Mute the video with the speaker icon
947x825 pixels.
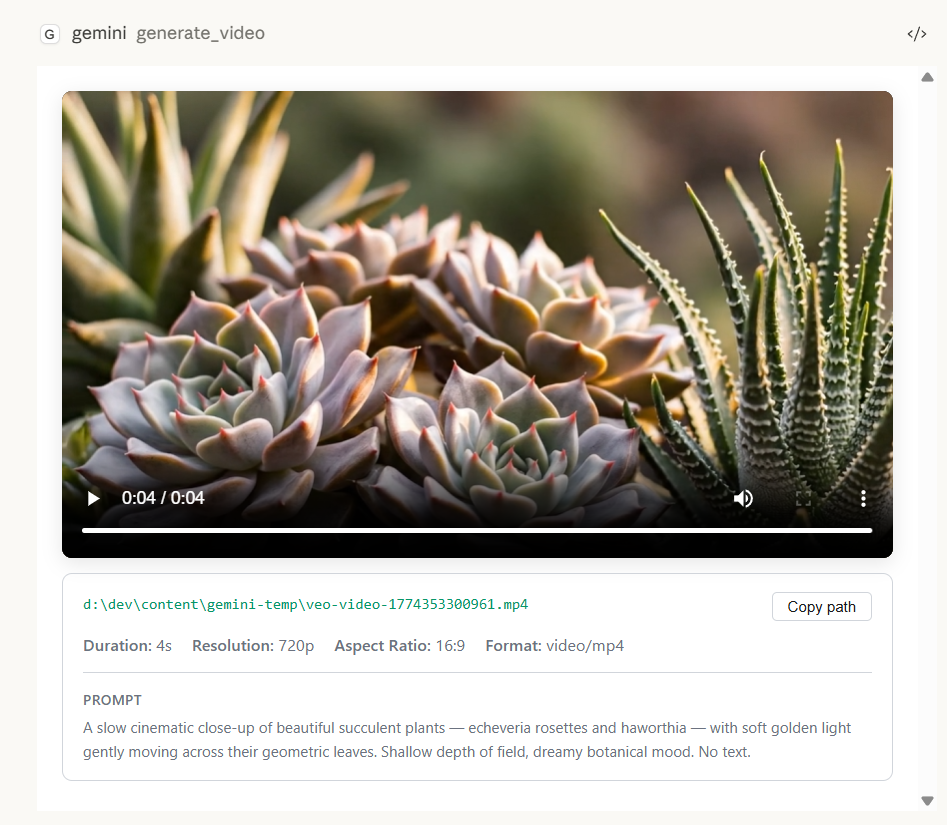pos(743,498)
